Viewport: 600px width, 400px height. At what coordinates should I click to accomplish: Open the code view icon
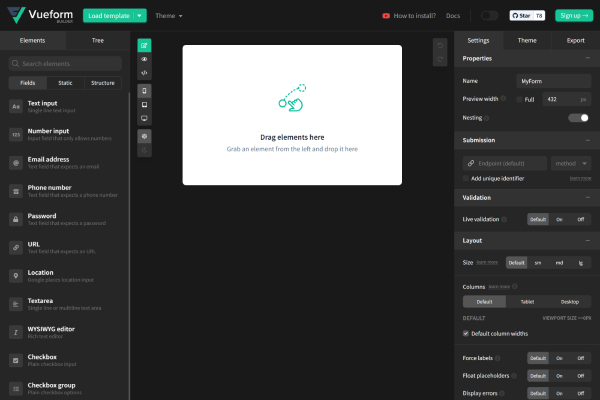[x=144, y=73]
